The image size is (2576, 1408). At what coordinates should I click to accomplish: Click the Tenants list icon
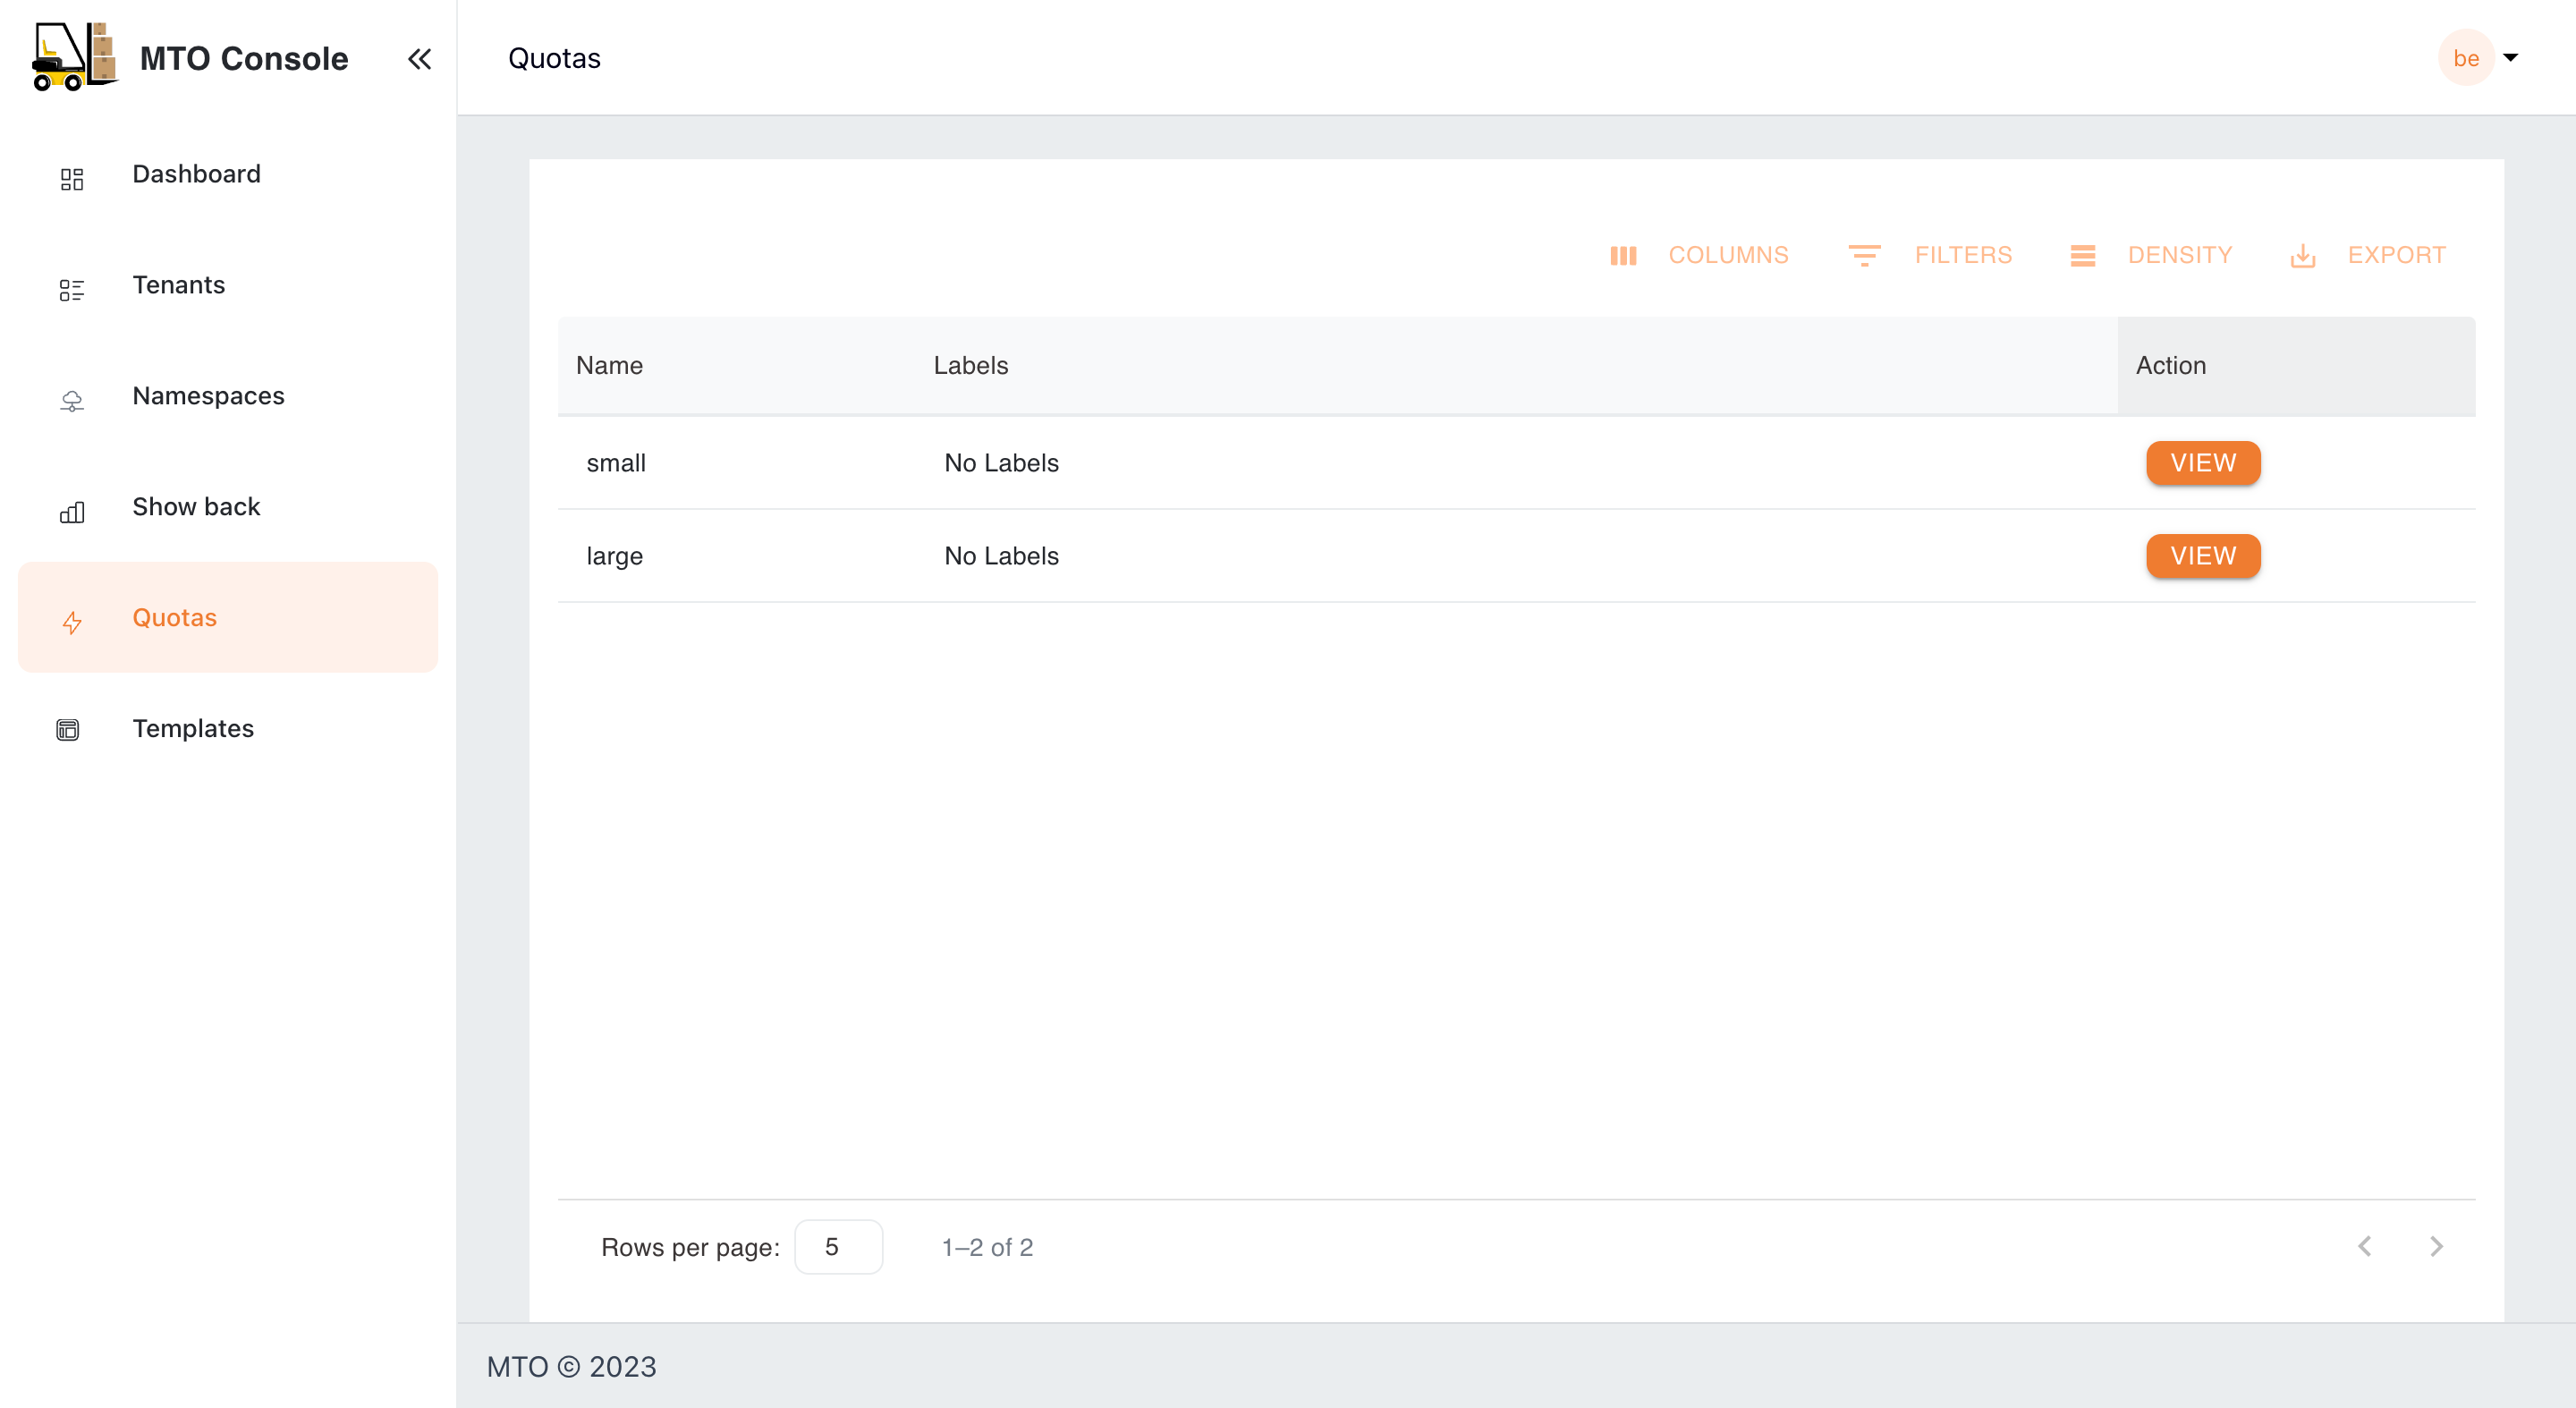pyautogui.click(x=72, y=290)
